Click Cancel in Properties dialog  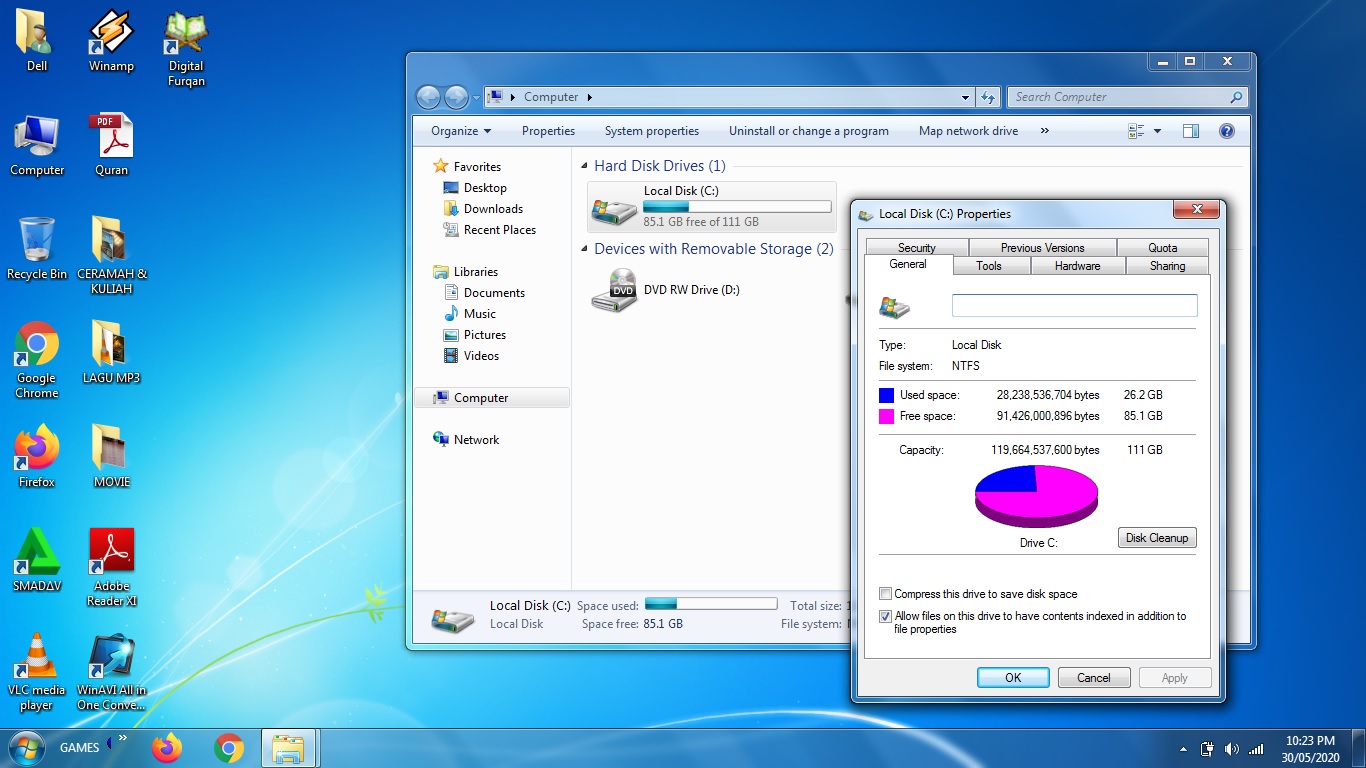1094,678
